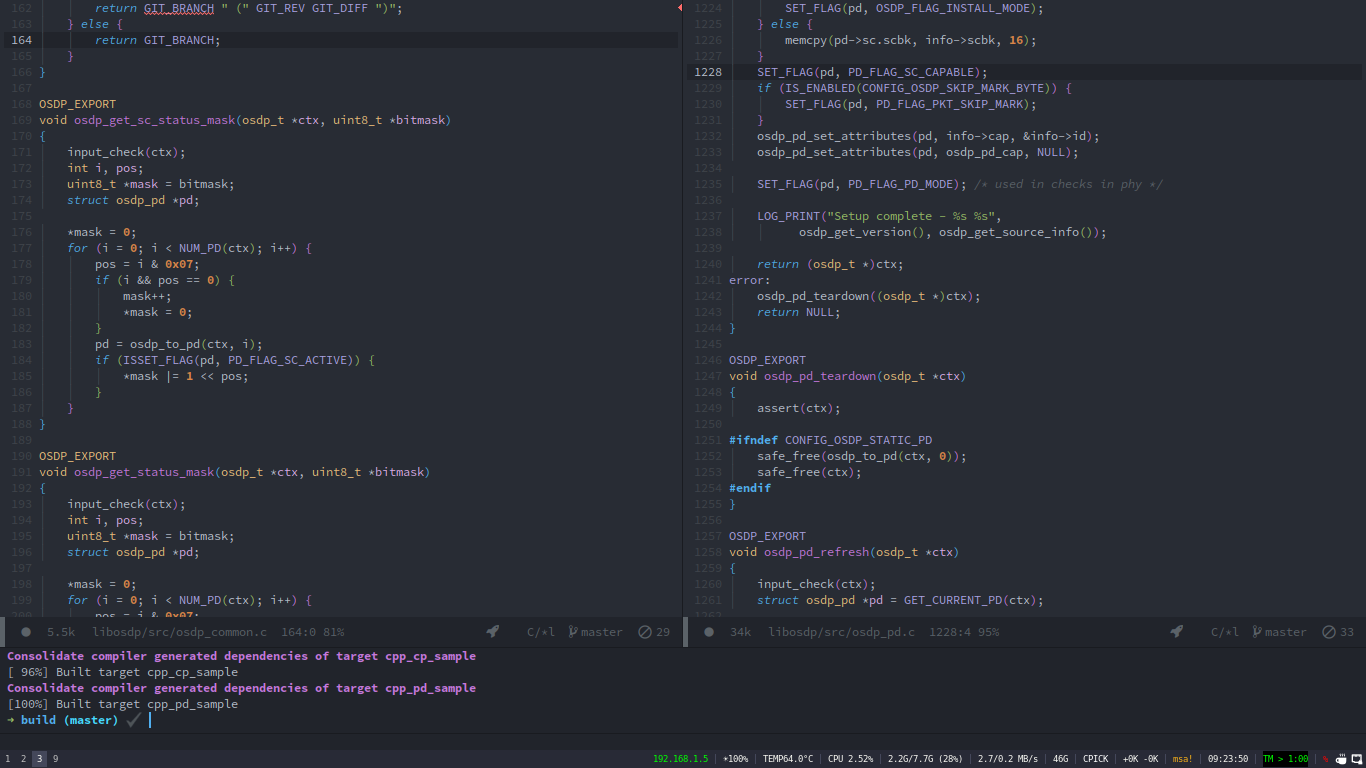
Task: Click the red percent tray icon
Action: pos(1326,759)
